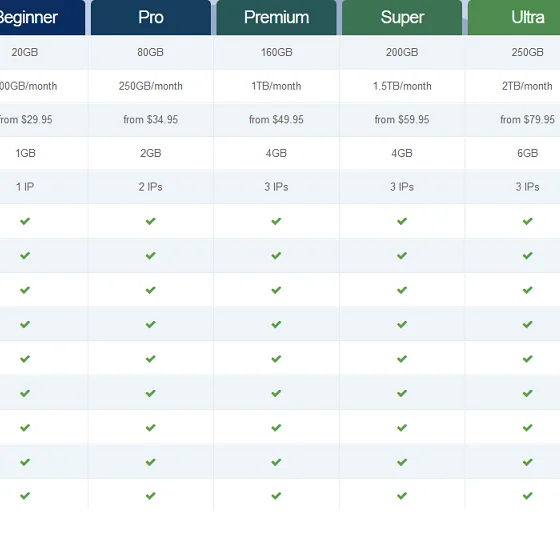Screen dimensions: 560x559
Task: Select the Beginner plan header
Action: click(42, 17)
